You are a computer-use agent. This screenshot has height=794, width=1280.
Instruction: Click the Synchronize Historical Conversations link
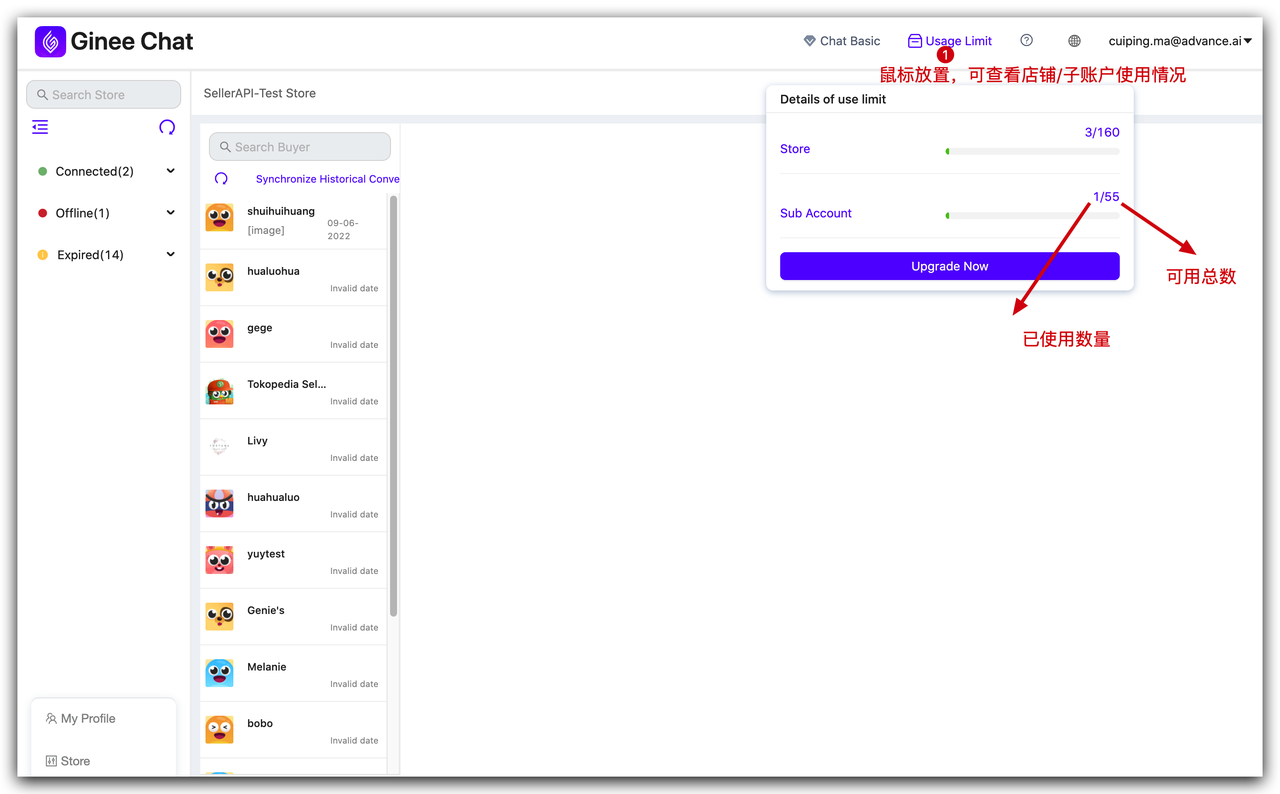[x=327, y=178]
